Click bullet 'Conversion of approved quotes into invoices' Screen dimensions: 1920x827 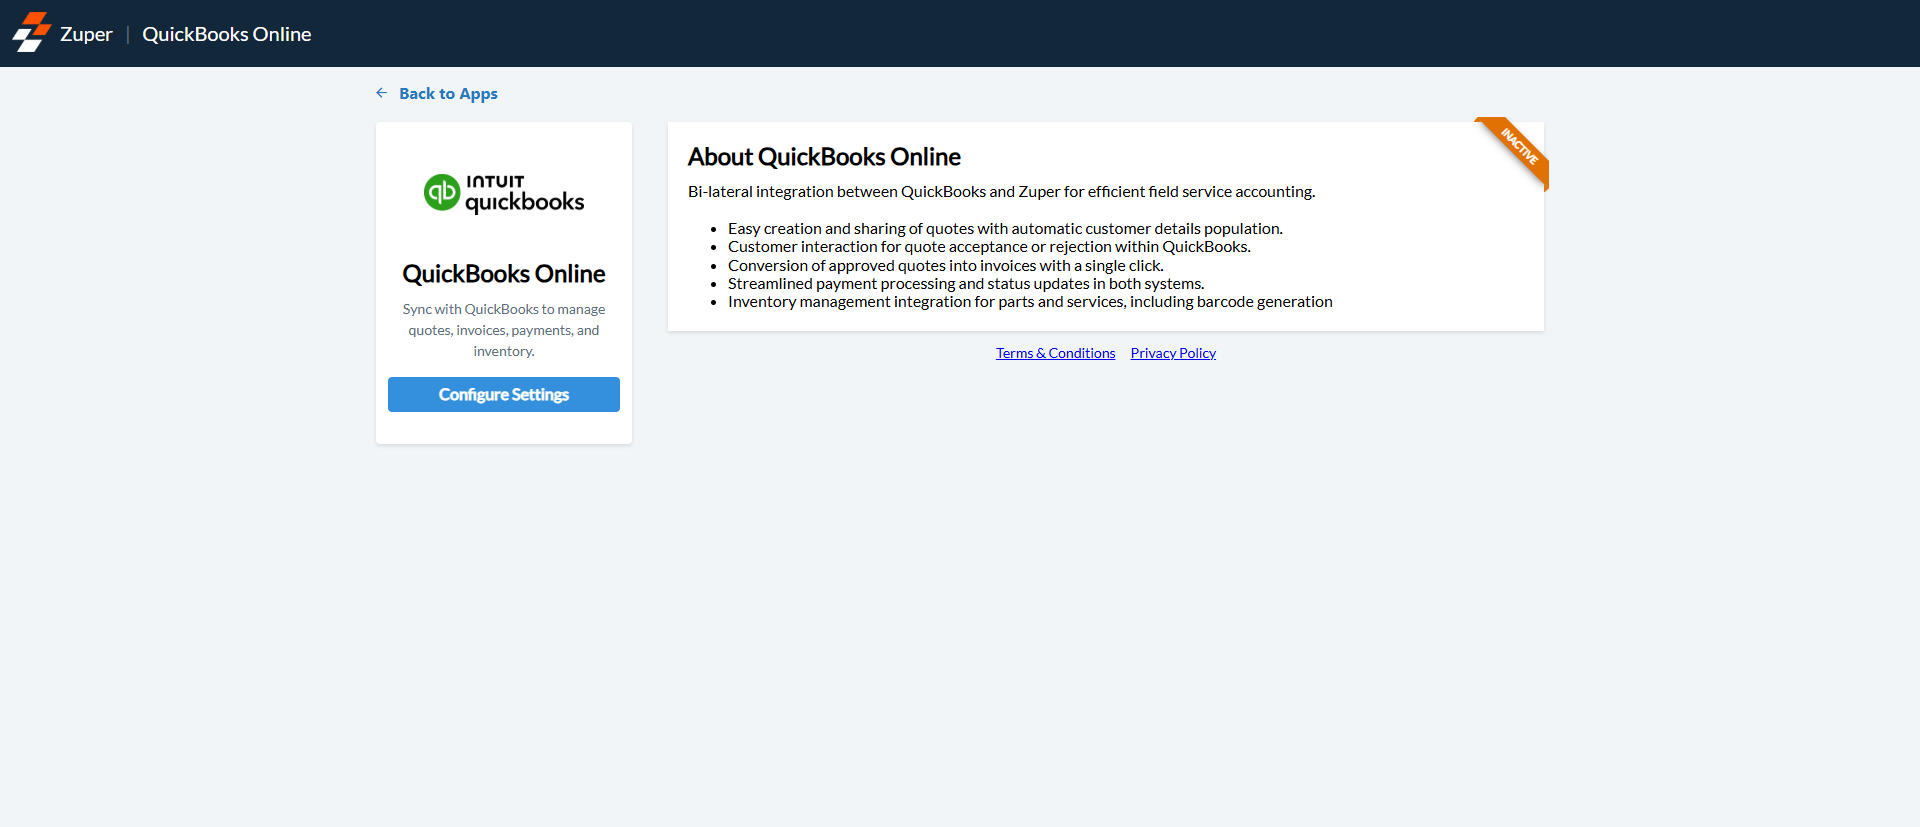(946, 266)
